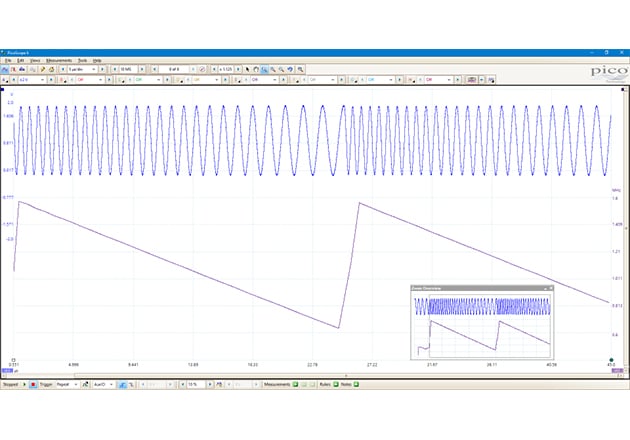Click the add Measurements green button
Viewport: 630px width, 440px height.
point(295,385)
